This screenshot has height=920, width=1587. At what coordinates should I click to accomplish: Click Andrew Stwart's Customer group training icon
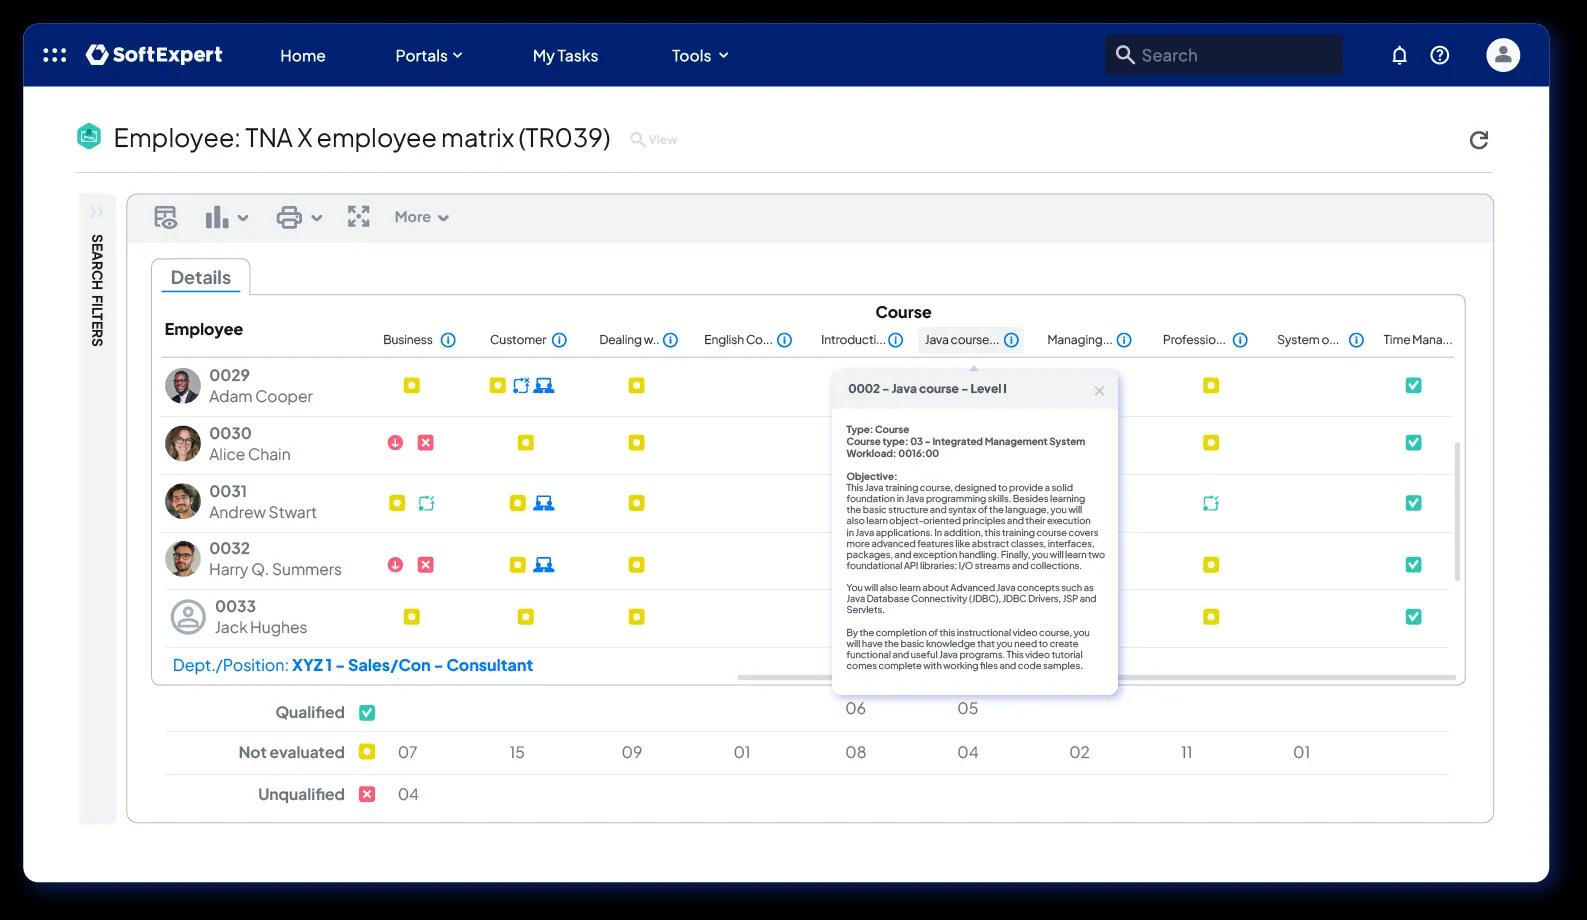[544, 503]
